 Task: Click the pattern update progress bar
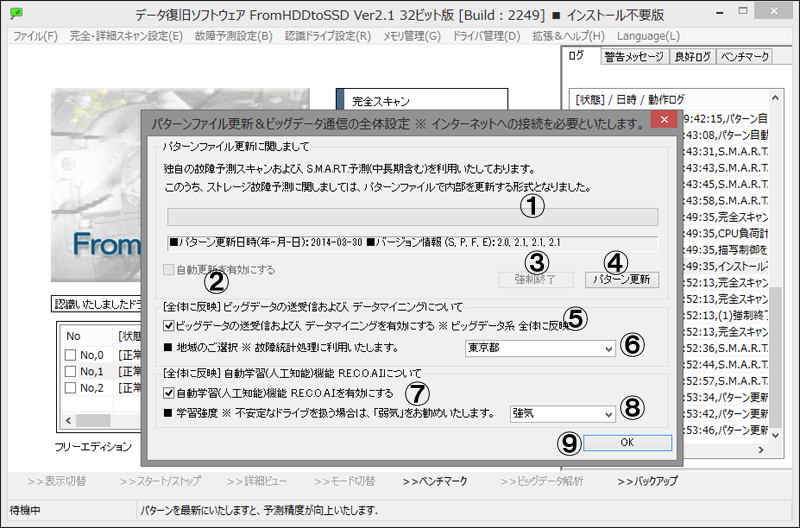click(x=412, y=217)
